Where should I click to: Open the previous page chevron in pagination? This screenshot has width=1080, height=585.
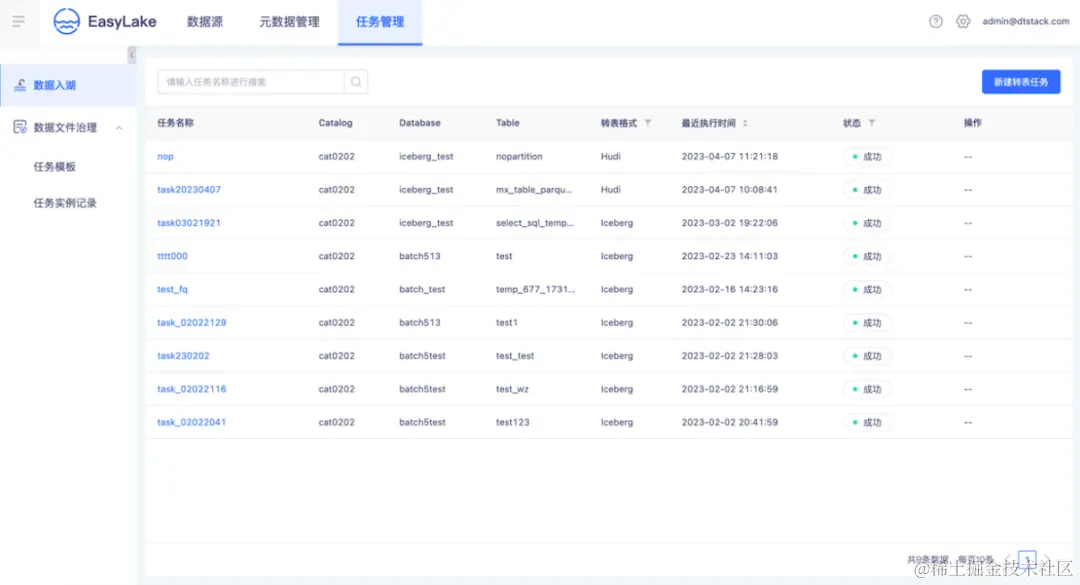1008,560
